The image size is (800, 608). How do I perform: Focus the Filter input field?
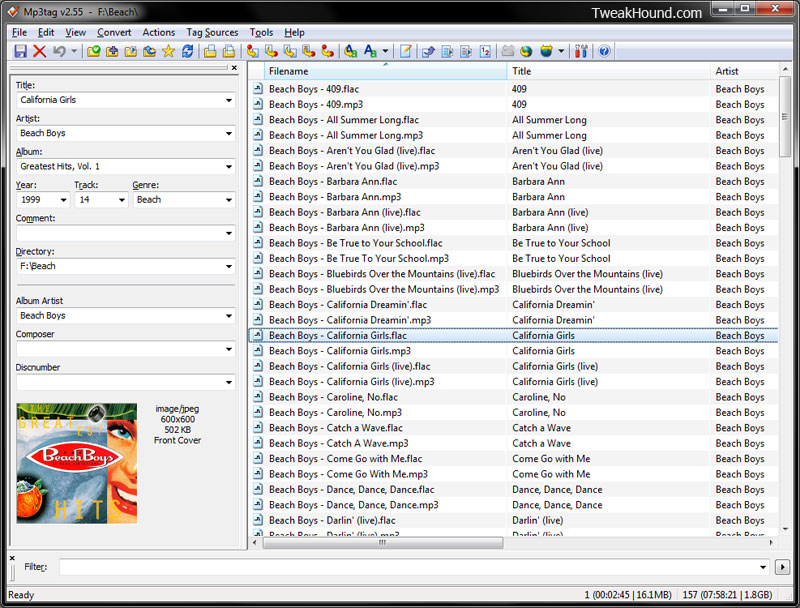coord(408,567)
